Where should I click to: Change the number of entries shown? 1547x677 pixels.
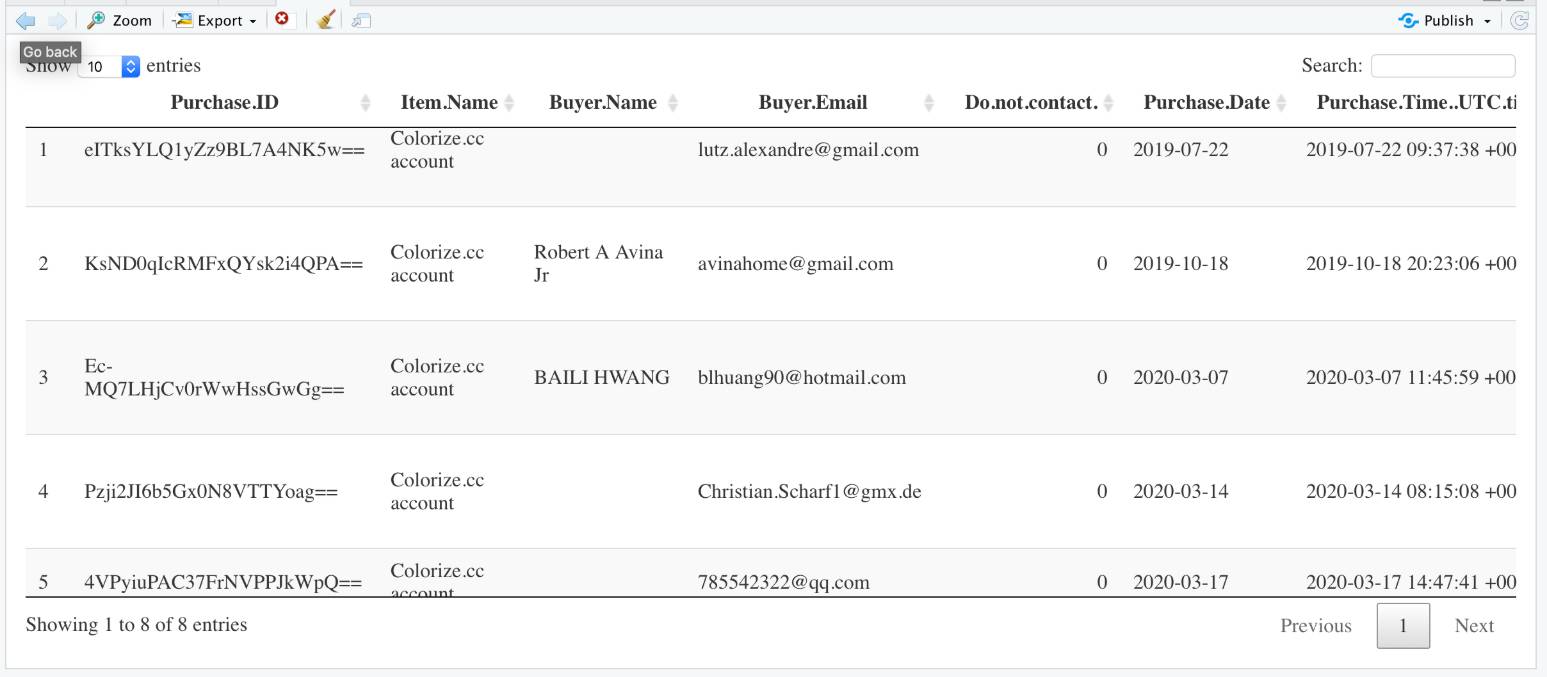coord(109,66)
